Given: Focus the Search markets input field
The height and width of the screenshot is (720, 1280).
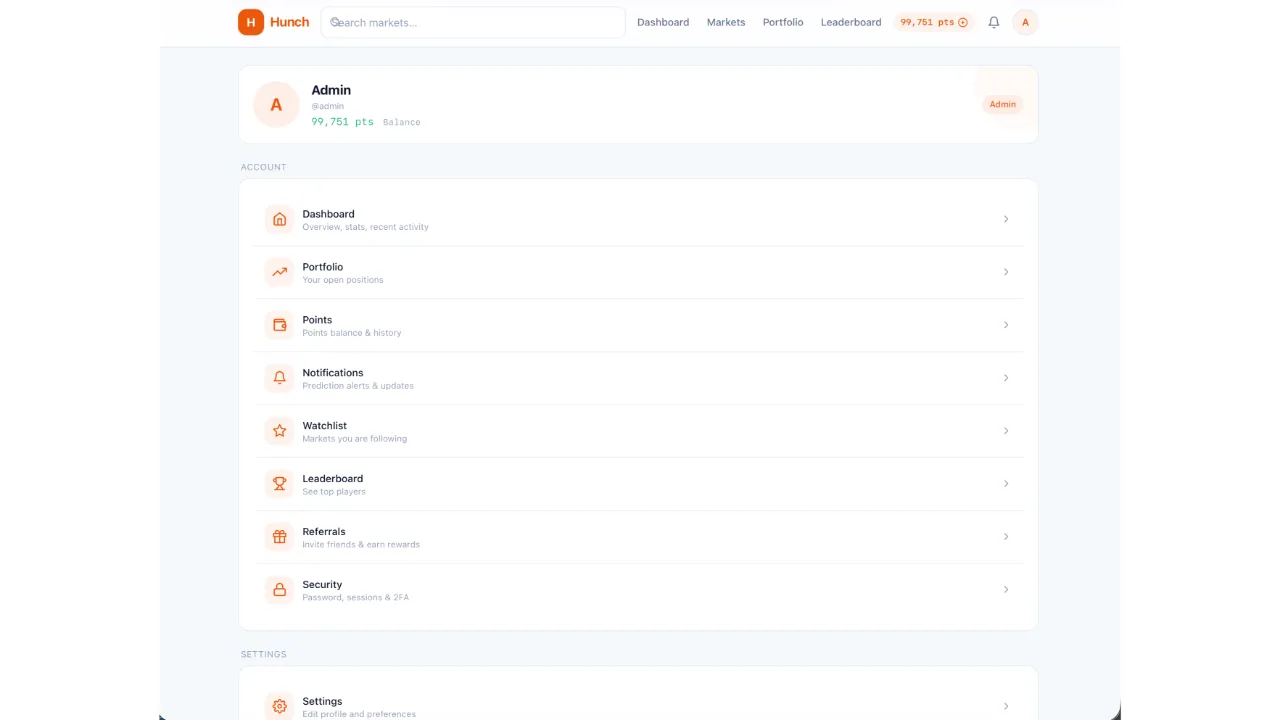Looking at the screenshot, I should [473, 22].
